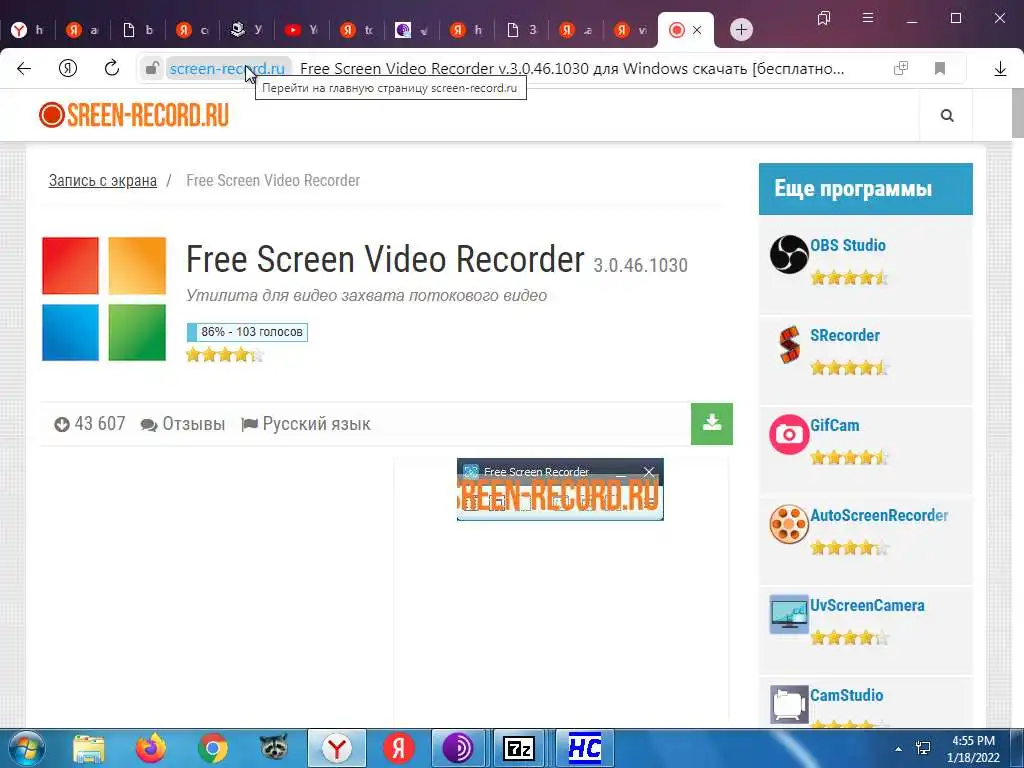Switch to the tab labeled 3

coord(521,29)
